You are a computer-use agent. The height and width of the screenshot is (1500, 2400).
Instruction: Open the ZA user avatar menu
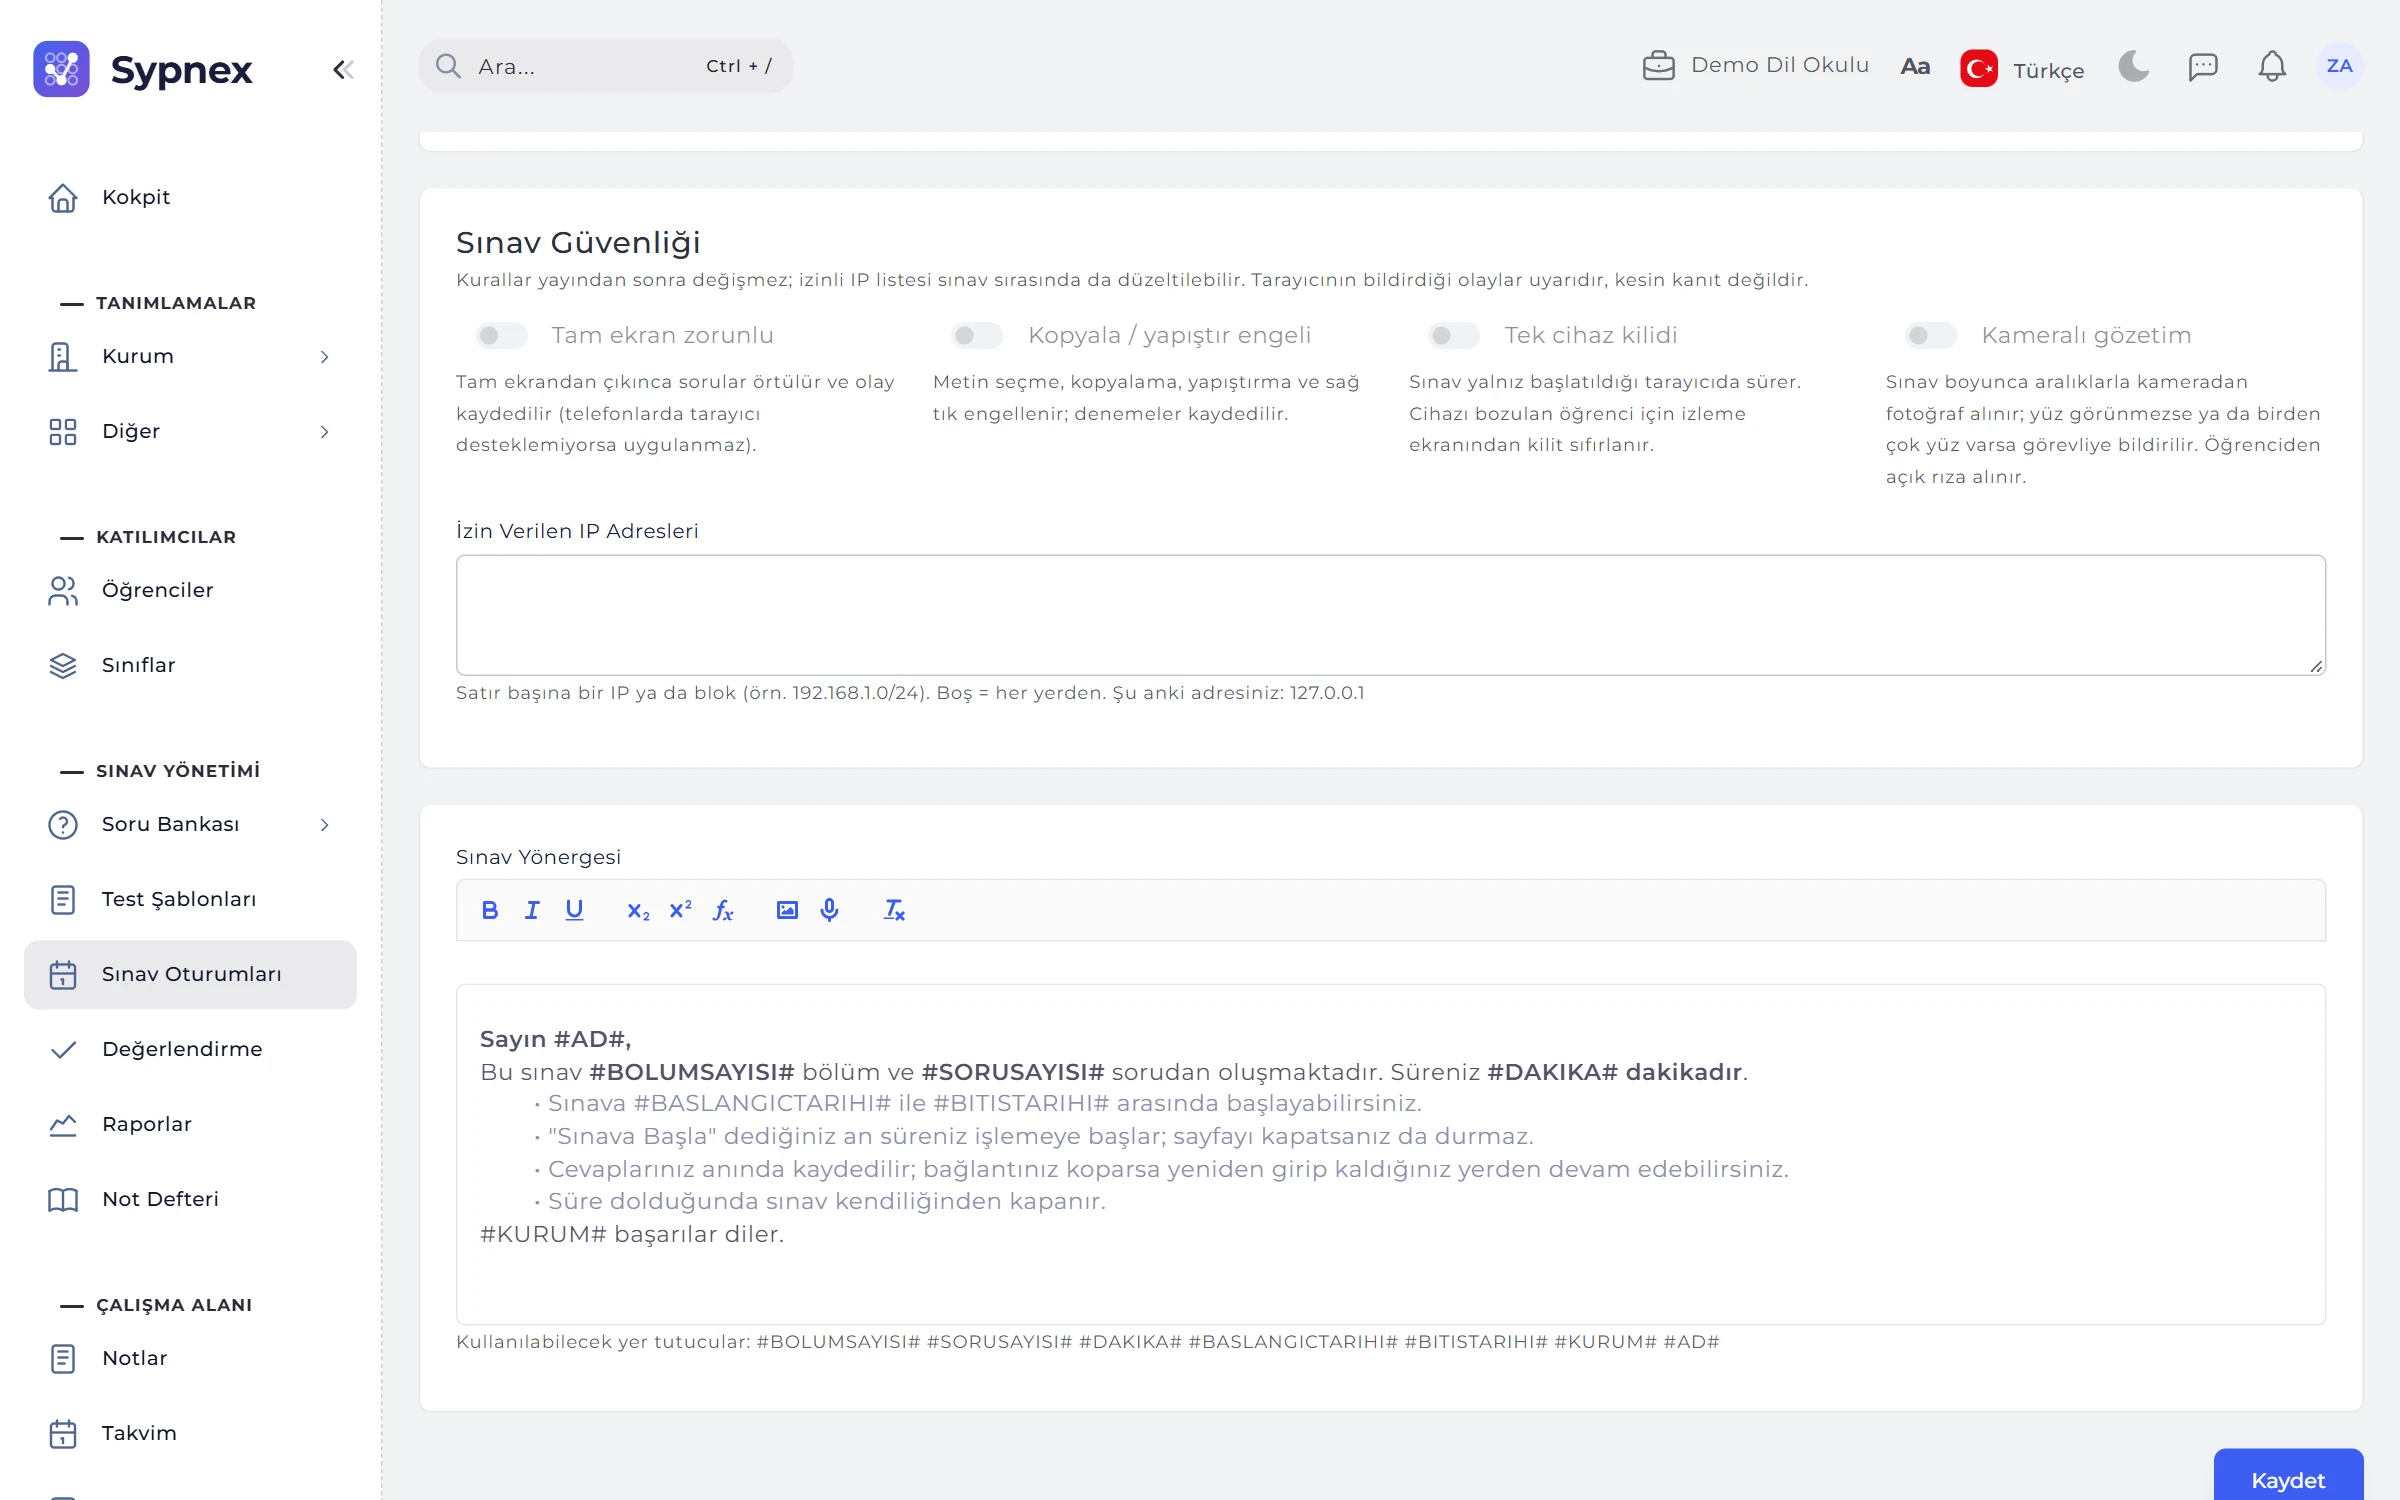point(2339,66)
